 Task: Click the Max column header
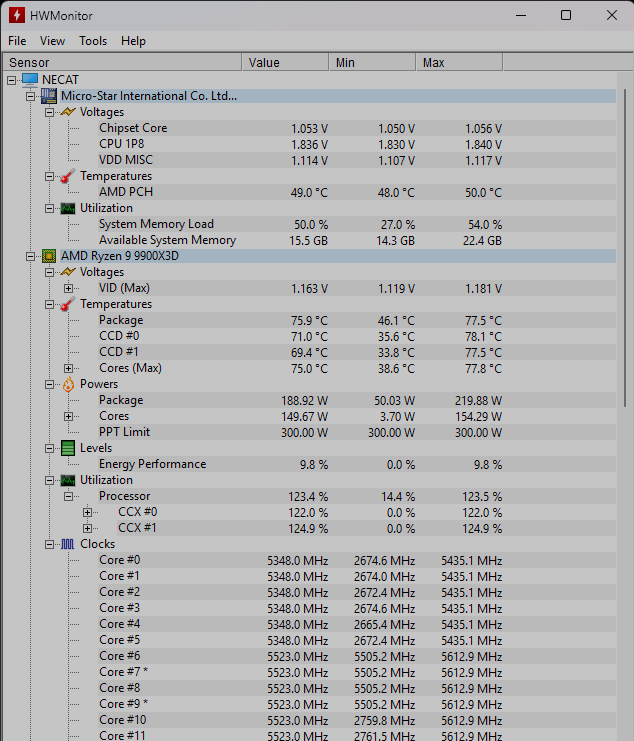pyautogui.click(x=459, y=62)
